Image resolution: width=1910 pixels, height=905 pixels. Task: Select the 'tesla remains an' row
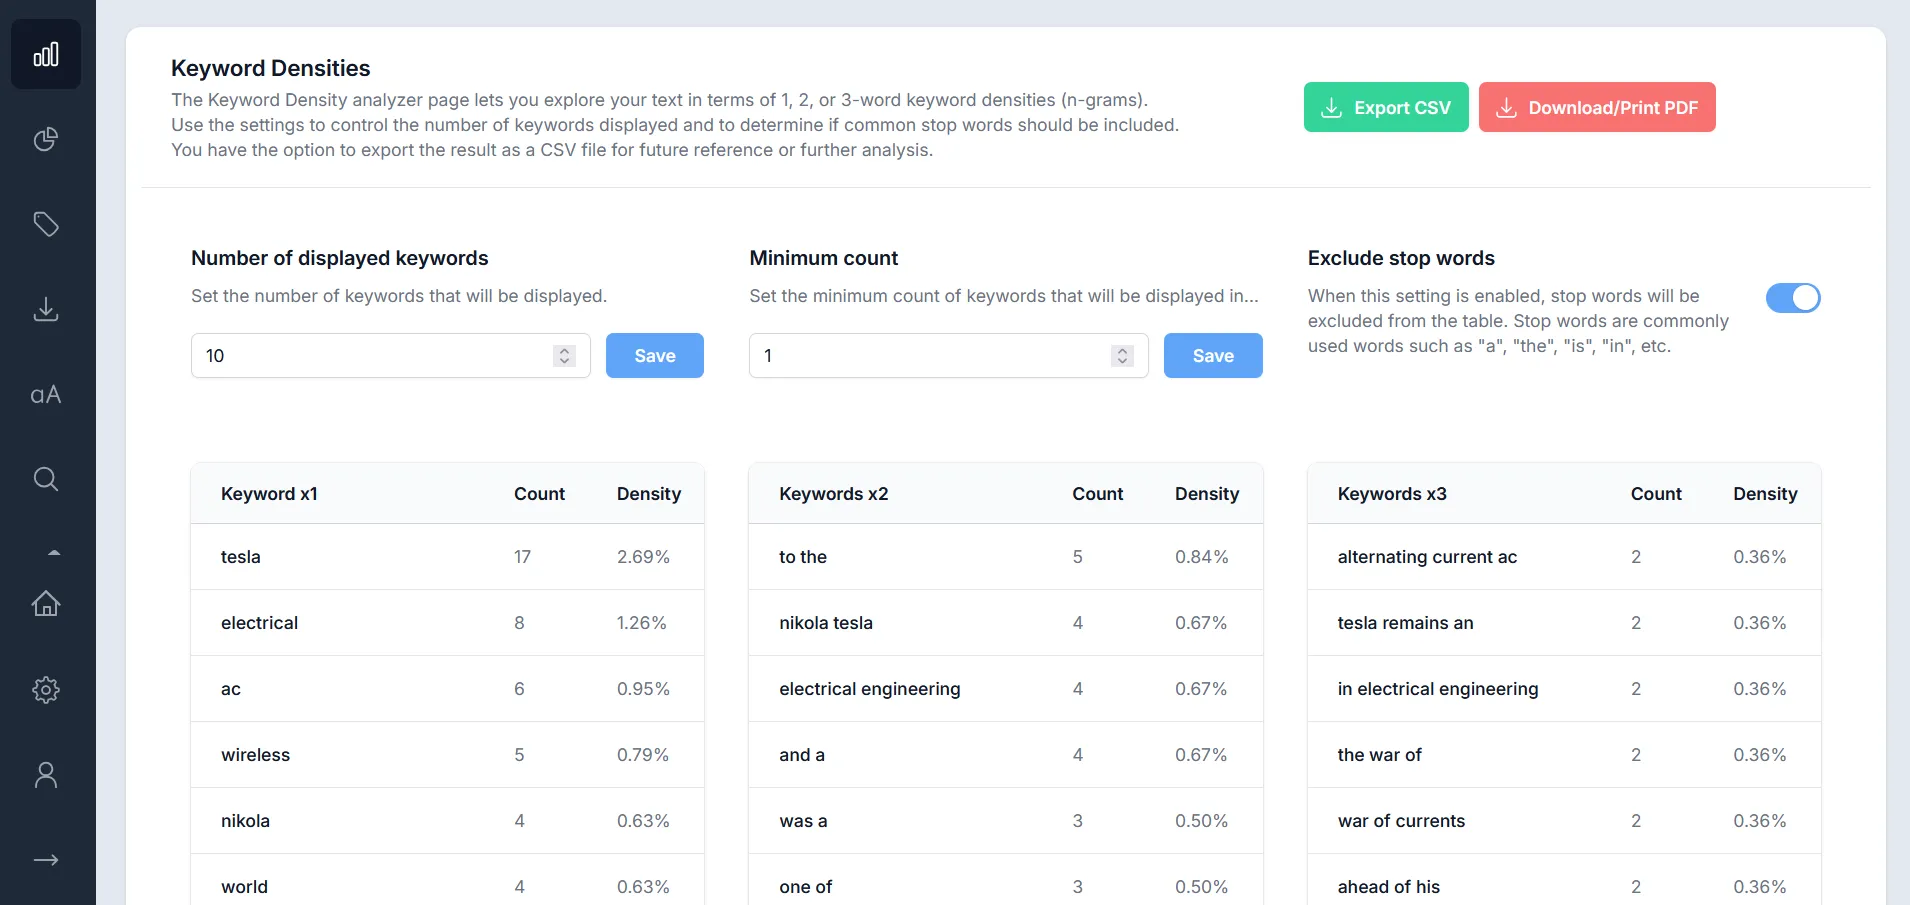pyautogui.click(x=1564, y=623)
